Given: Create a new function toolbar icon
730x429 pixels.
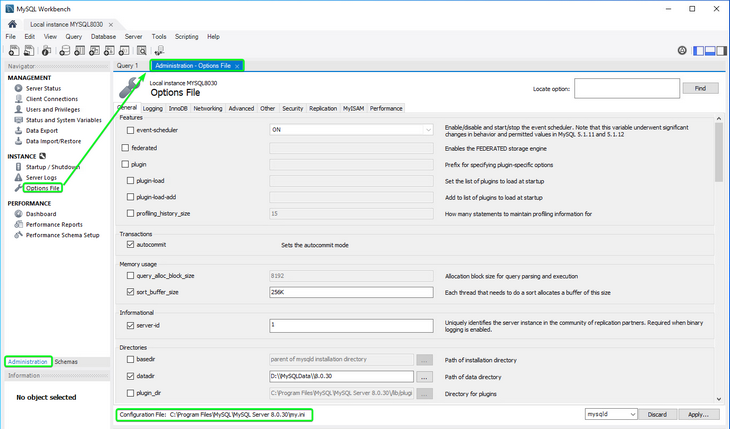Looking at the screenshot, I should click(124, 50).
